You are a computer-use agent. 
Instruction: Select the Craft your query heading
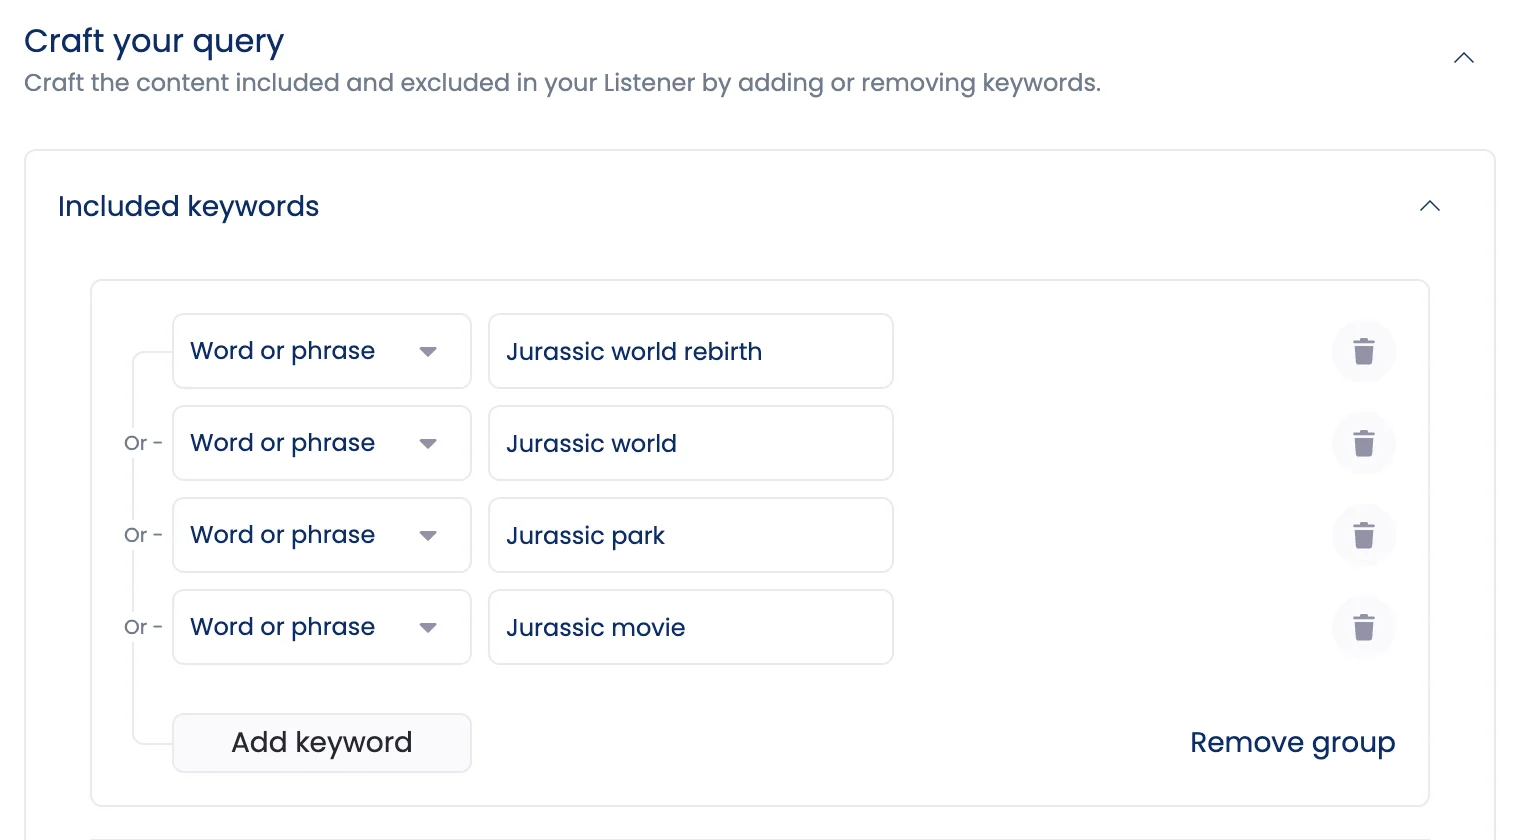tap(154, 42)
